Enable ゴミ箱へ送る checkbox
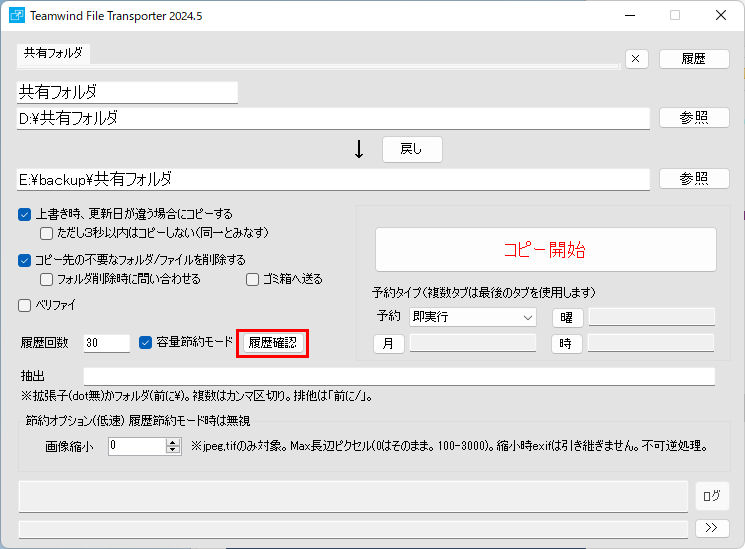This screenshot has width=745, height=549. click(253, 279)
